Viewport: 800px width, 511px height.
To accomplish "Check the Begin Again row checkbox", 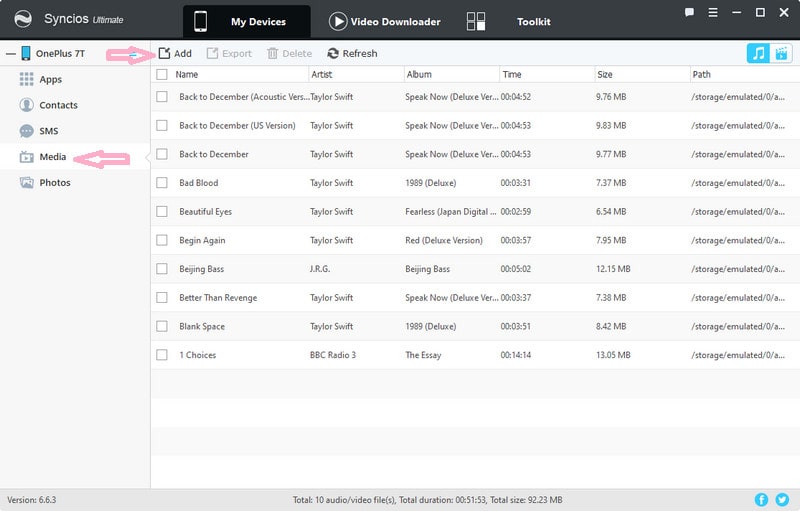I will (x=162, y=240).
